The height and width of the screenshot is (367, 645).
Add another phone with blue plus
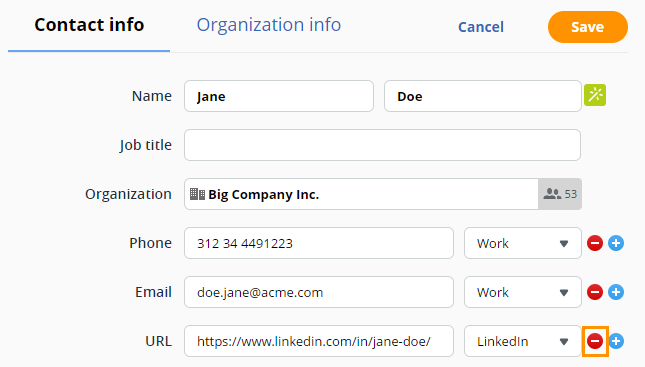tap(616, 243)
